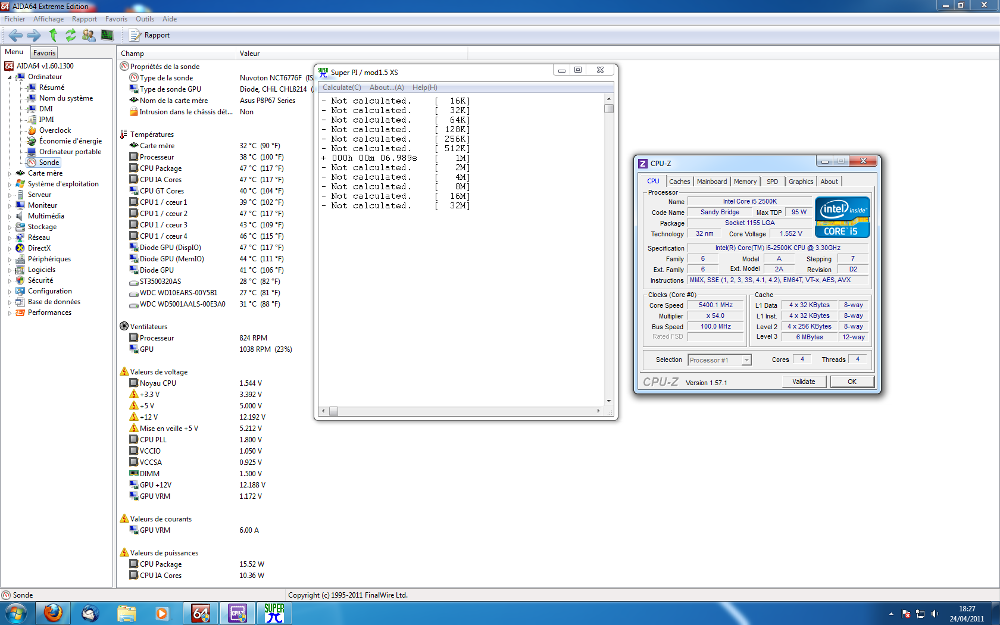Open the Affichage menu

[x=48, y=19]
